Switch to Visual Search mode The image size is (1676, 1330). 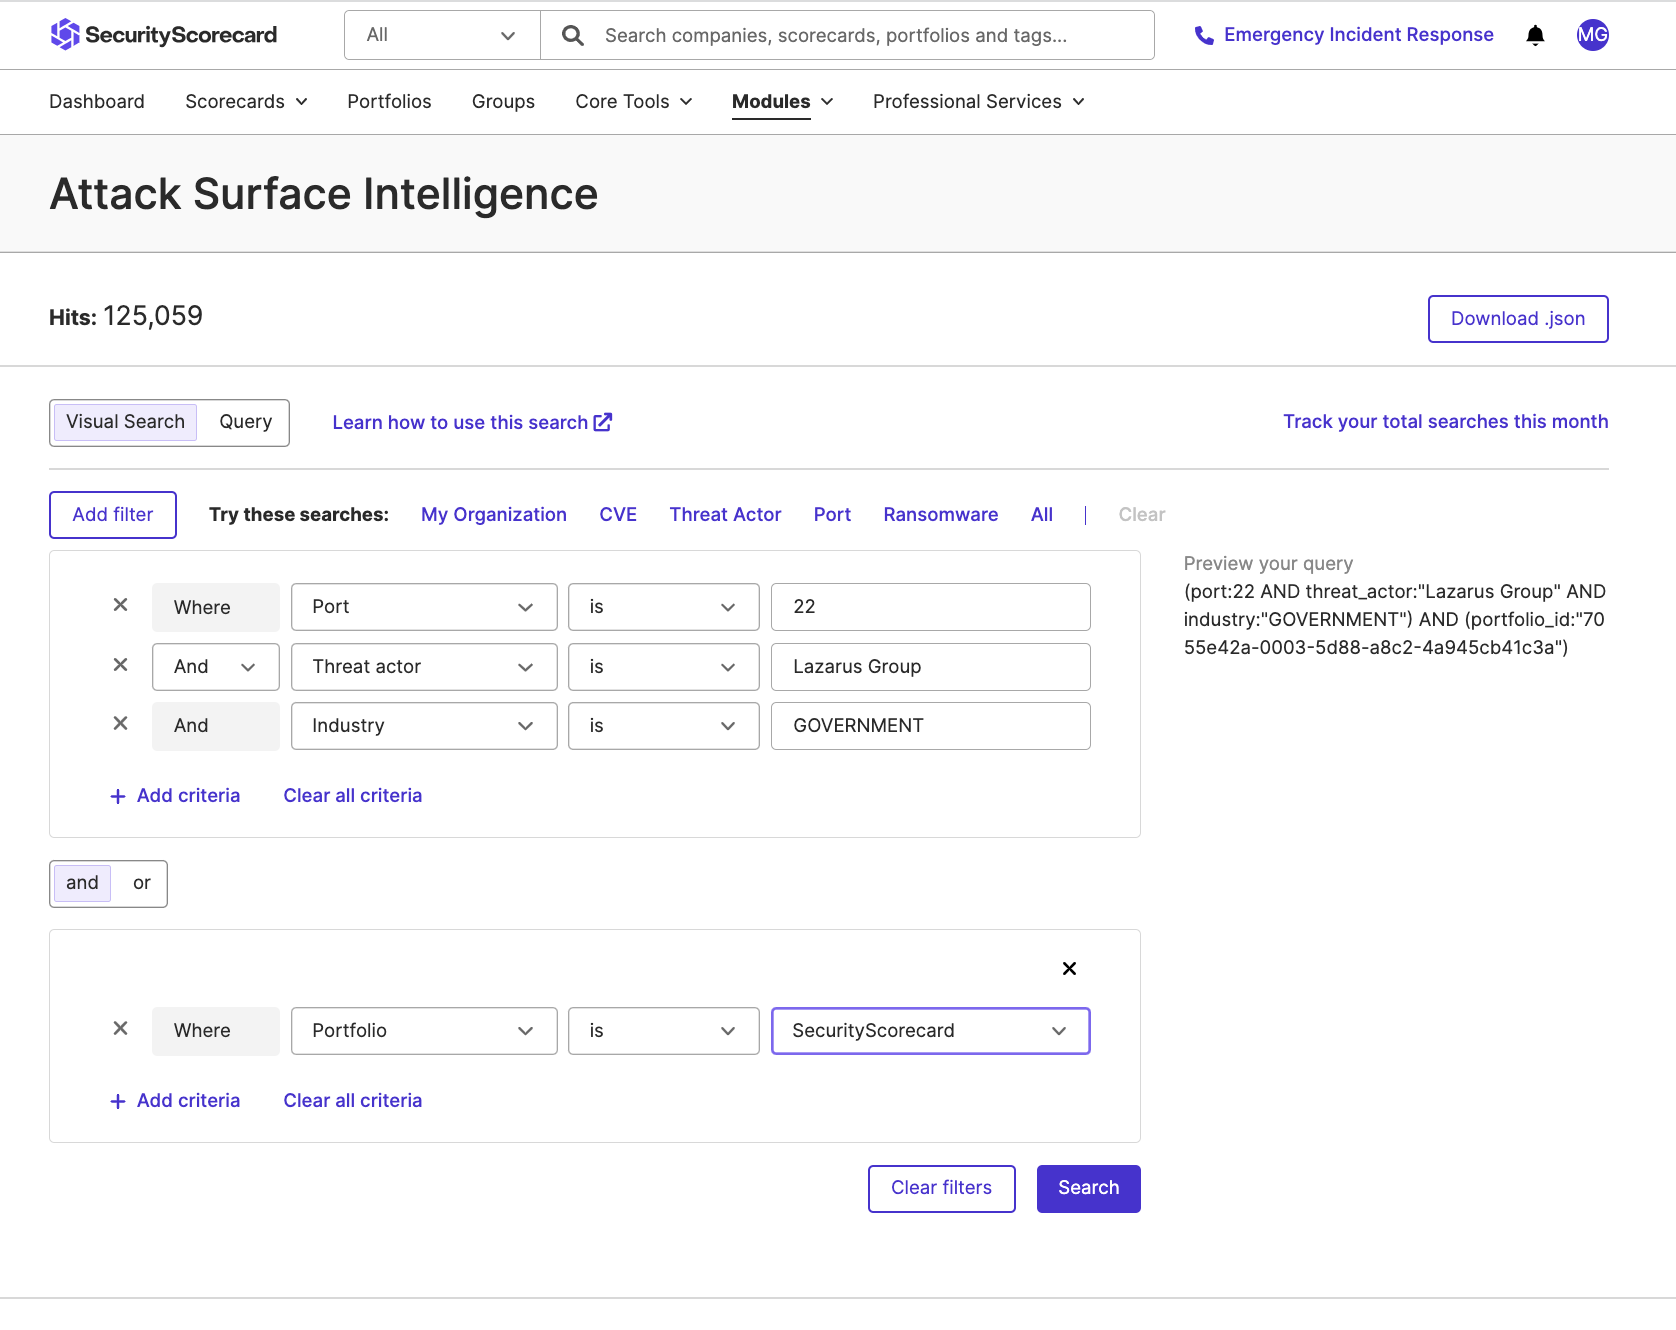125,422
